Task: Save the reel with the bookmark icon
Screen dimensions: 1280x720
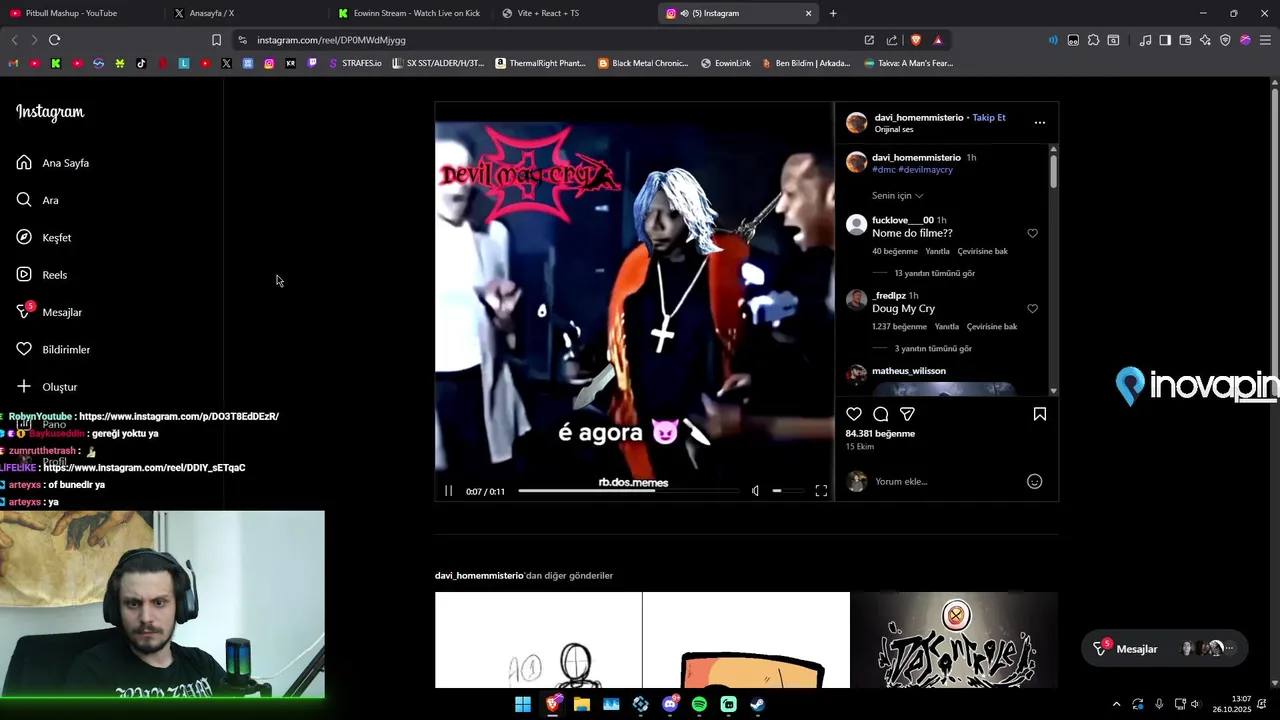Action: (1040, 414)
